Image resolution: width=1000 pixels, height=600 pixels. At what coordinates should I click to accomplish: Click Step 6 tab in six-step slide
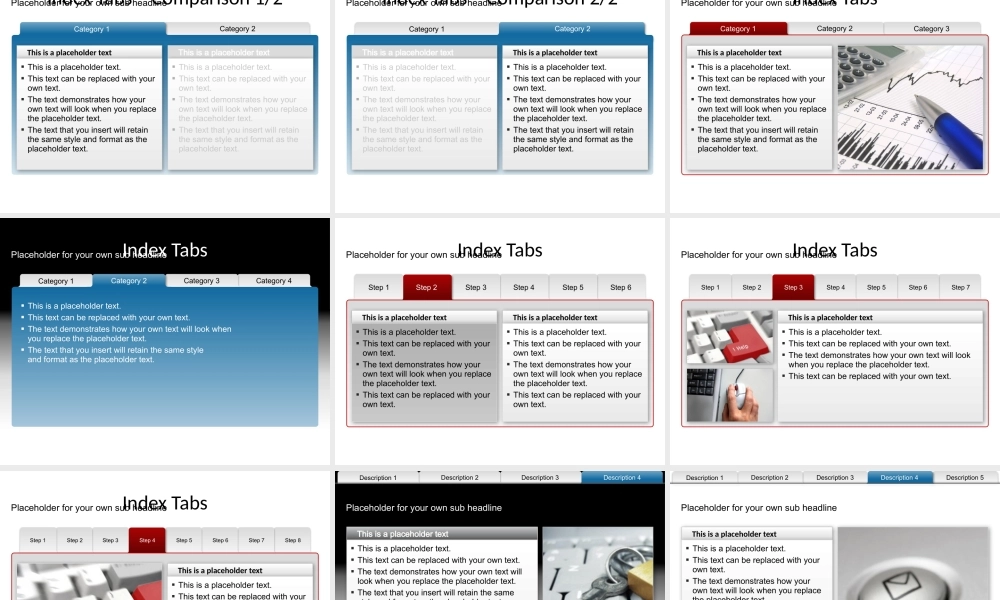coord(621,287)
